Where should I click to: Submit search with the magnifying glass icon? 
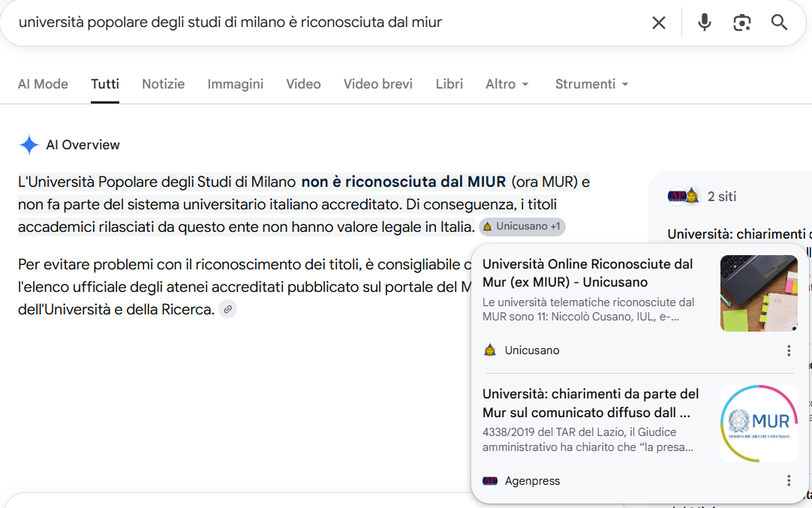[x=779, y=23]
